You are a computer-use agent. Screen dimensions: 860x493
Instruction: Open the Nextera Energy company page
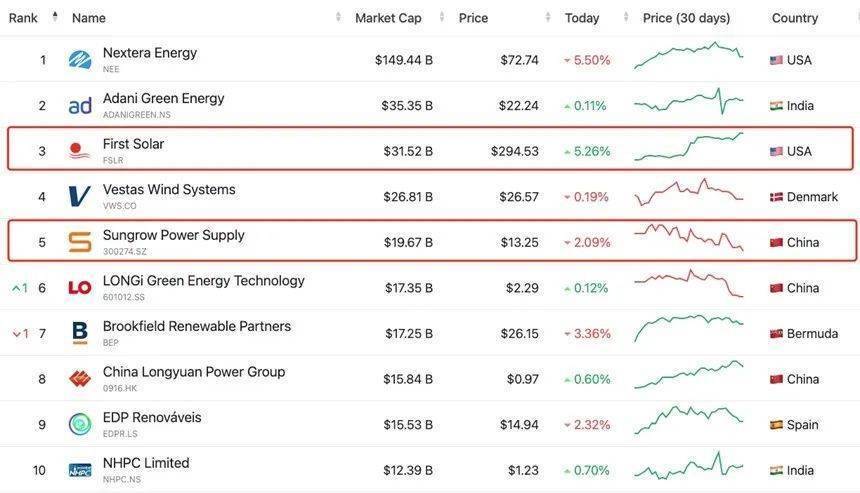[x=150, y=53]
